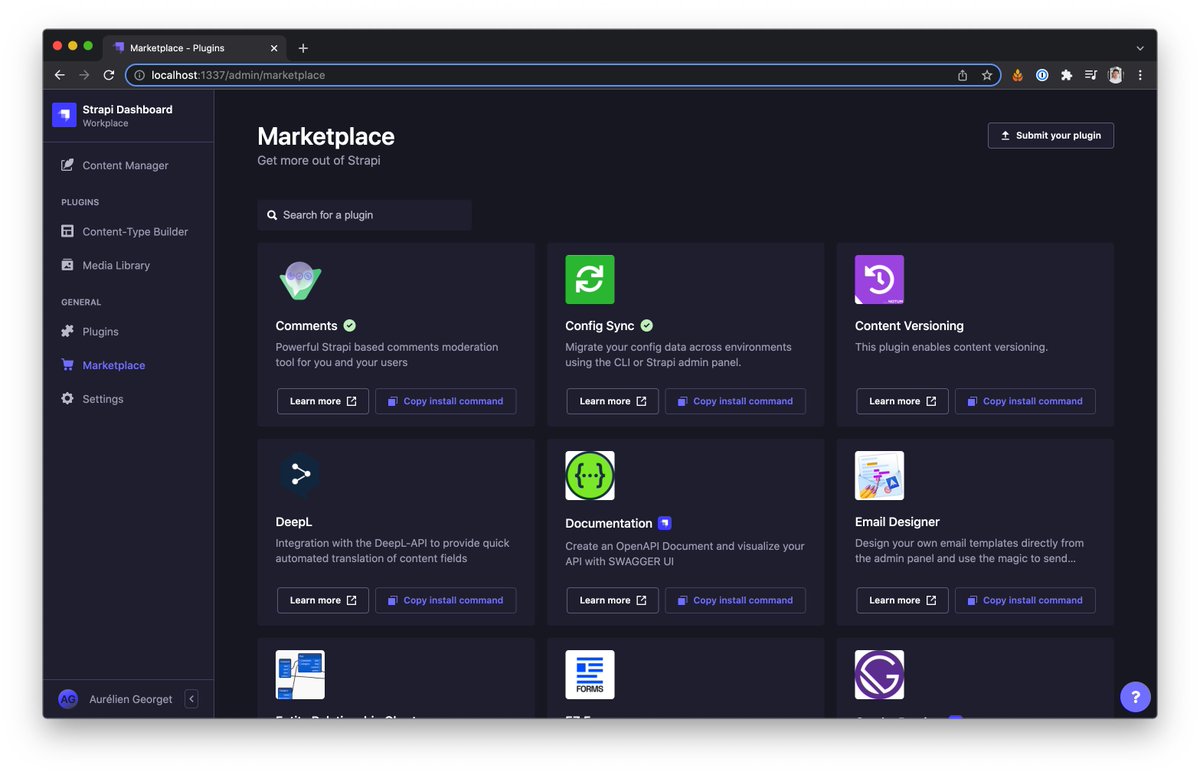This screenshot has height=775, width=1200.
Task: Click Learn more for Content Versioning
Action: 902,401
